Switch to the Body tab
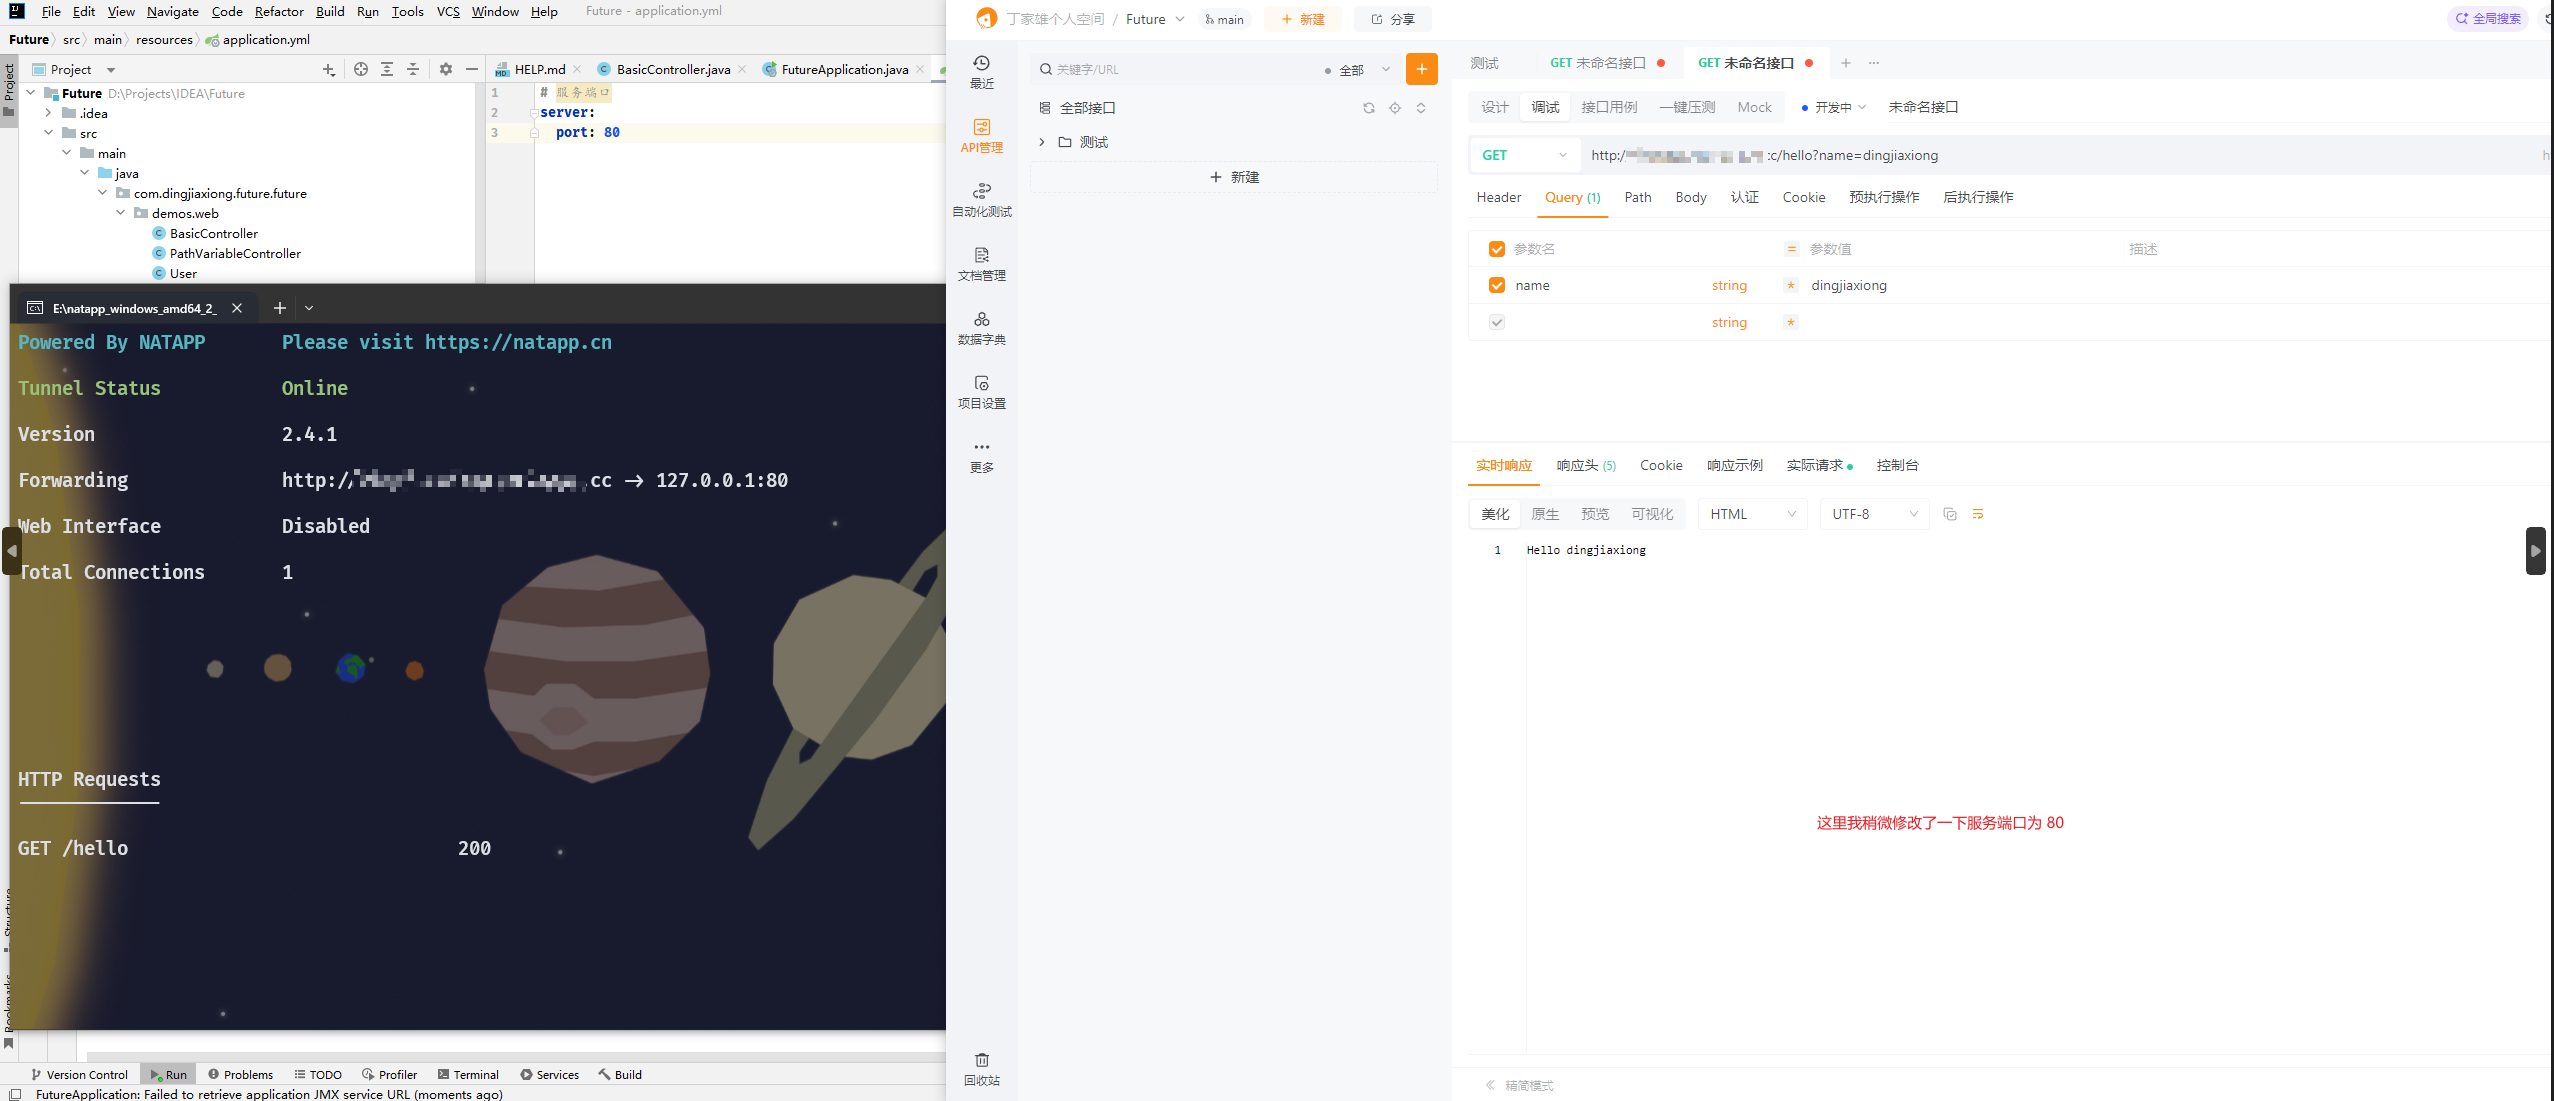This screenshot has height=1101, width=2554. coord(1690,197)
